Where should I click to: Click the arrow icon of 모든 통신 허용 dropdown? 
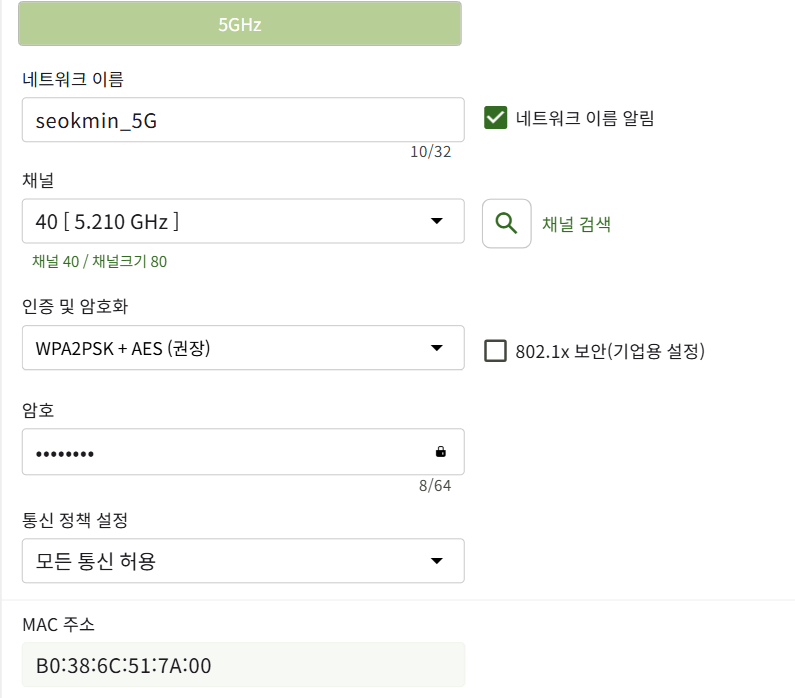tap(437, 561)
